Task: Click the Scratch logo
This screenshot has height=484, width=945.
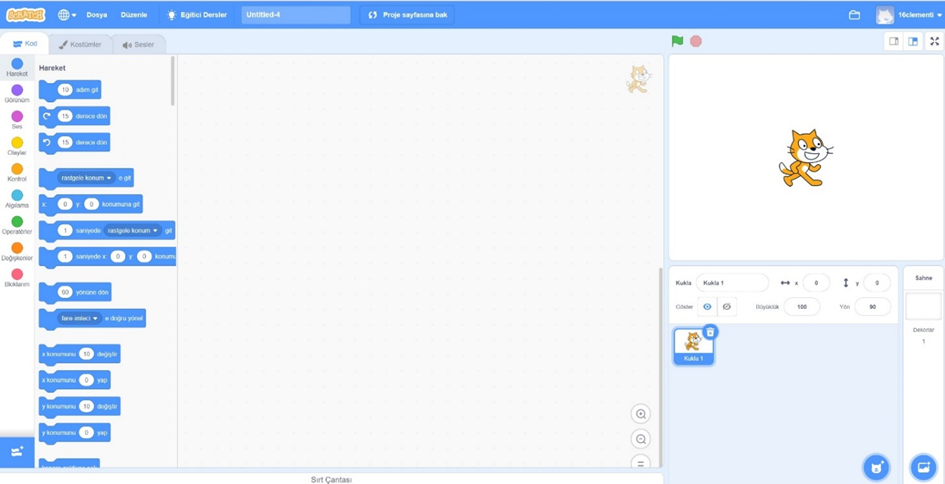Action: pos(25,14)
